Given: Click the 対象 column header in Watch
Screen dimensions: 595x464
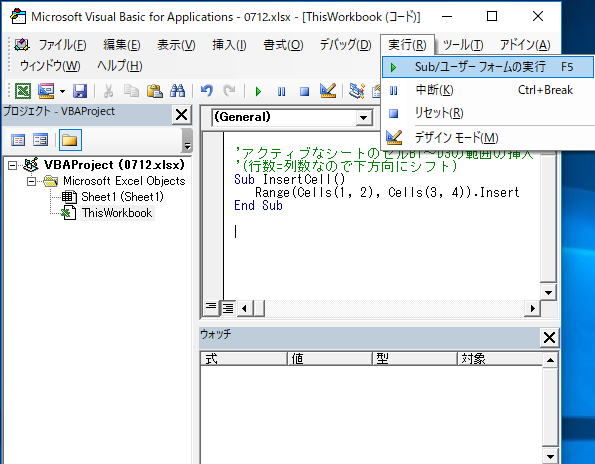Looking at the screenshot, I should click(x=500, y=359).
